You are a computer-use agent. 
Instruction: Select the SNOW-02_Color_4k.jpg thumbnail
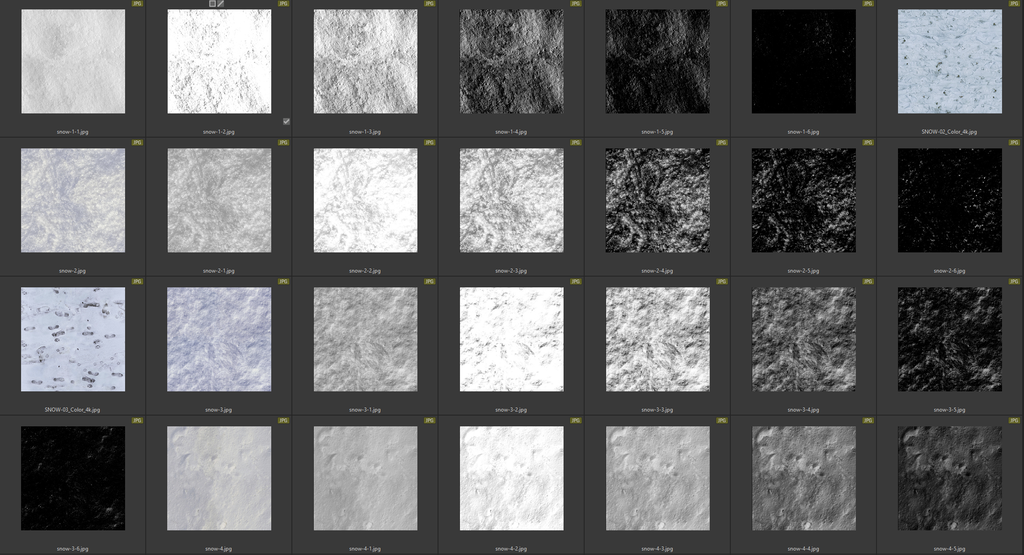[949, 62]
